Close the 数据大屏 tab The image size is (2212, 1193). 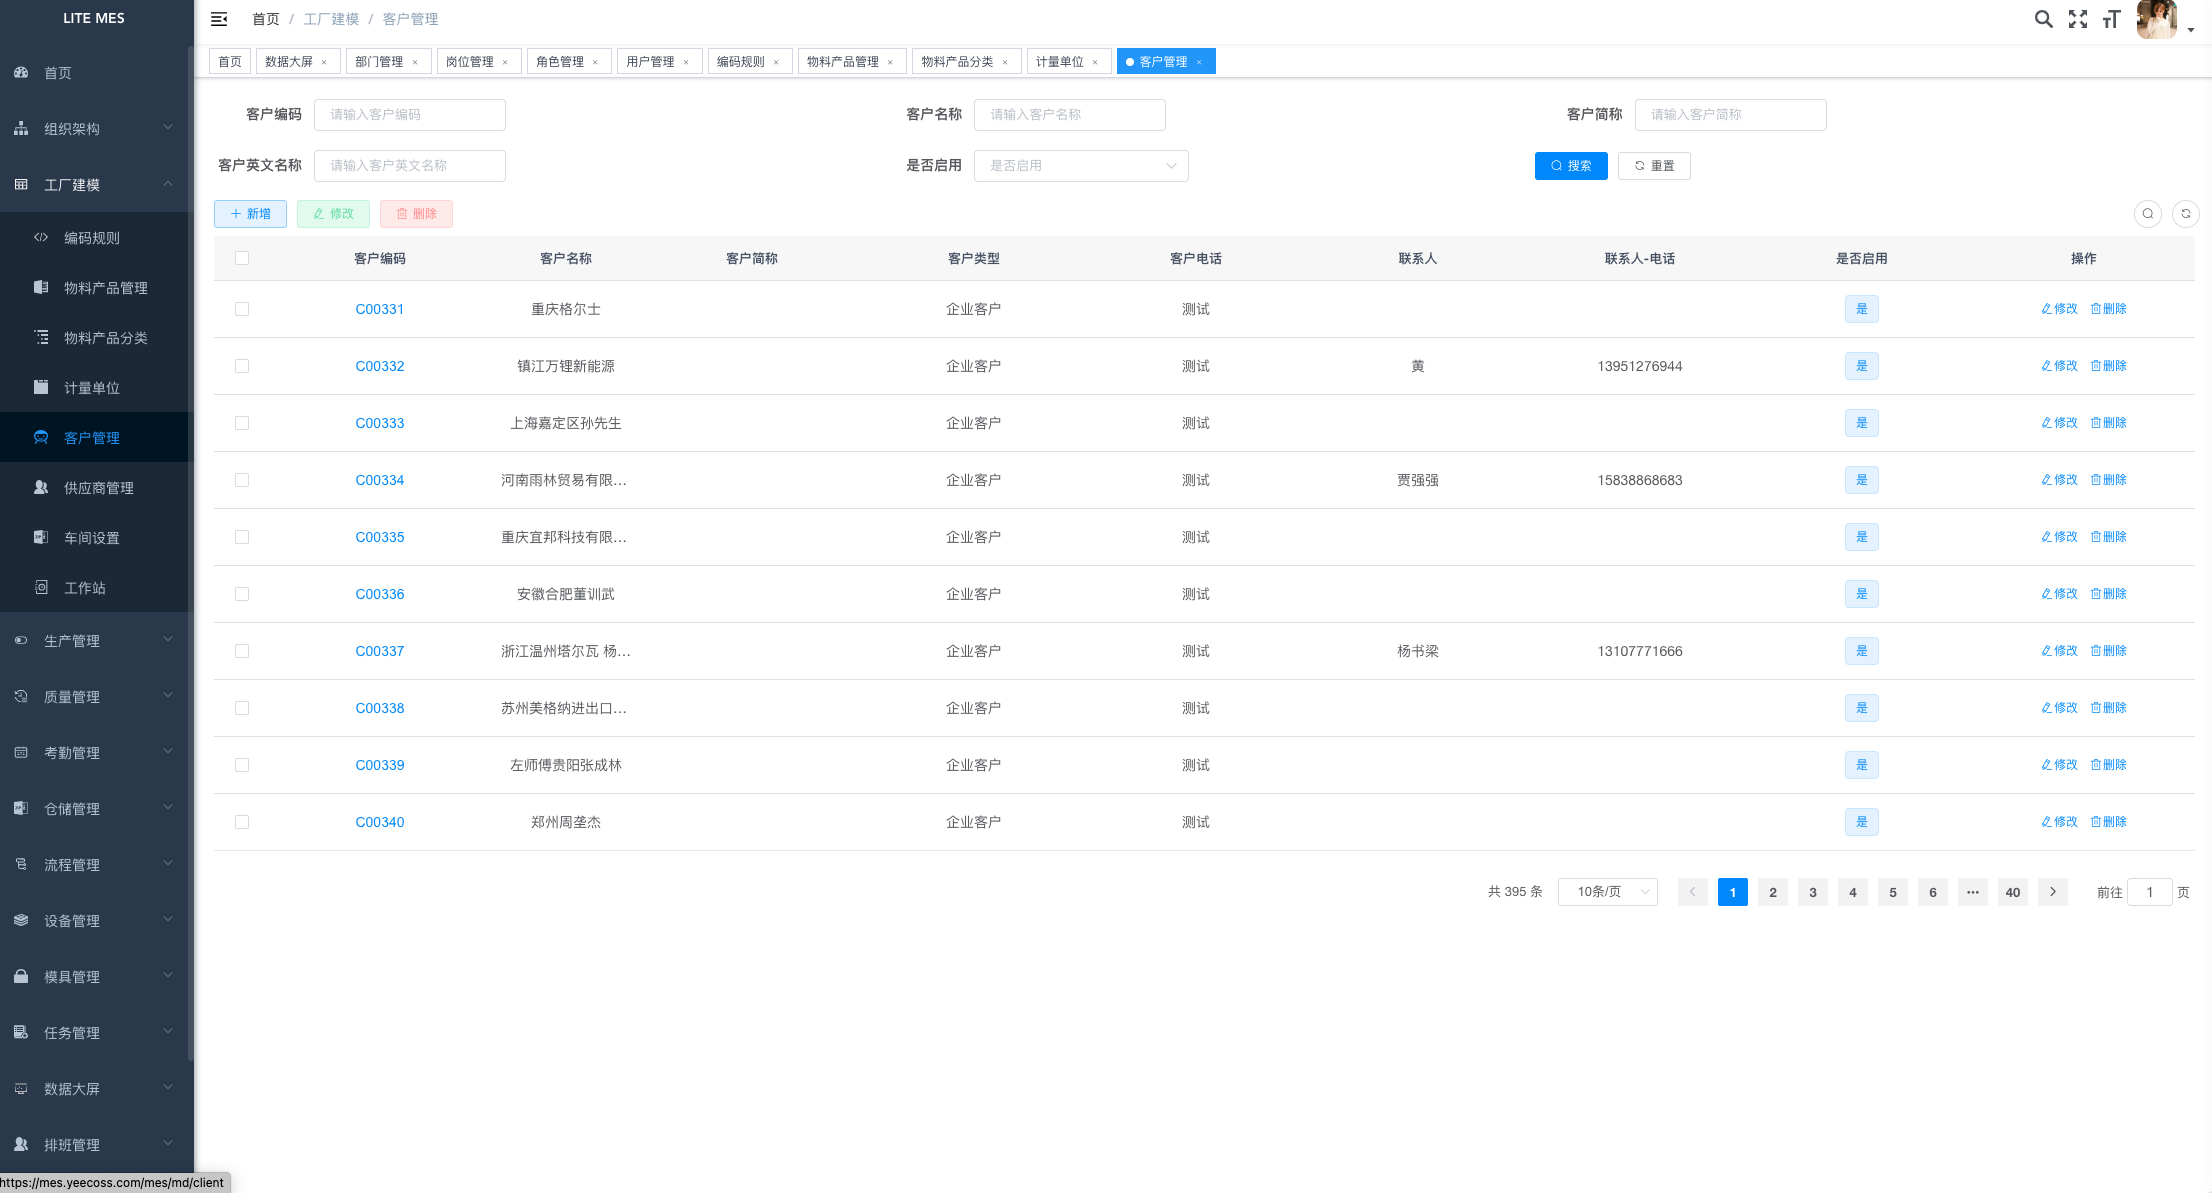coord(324,62)
